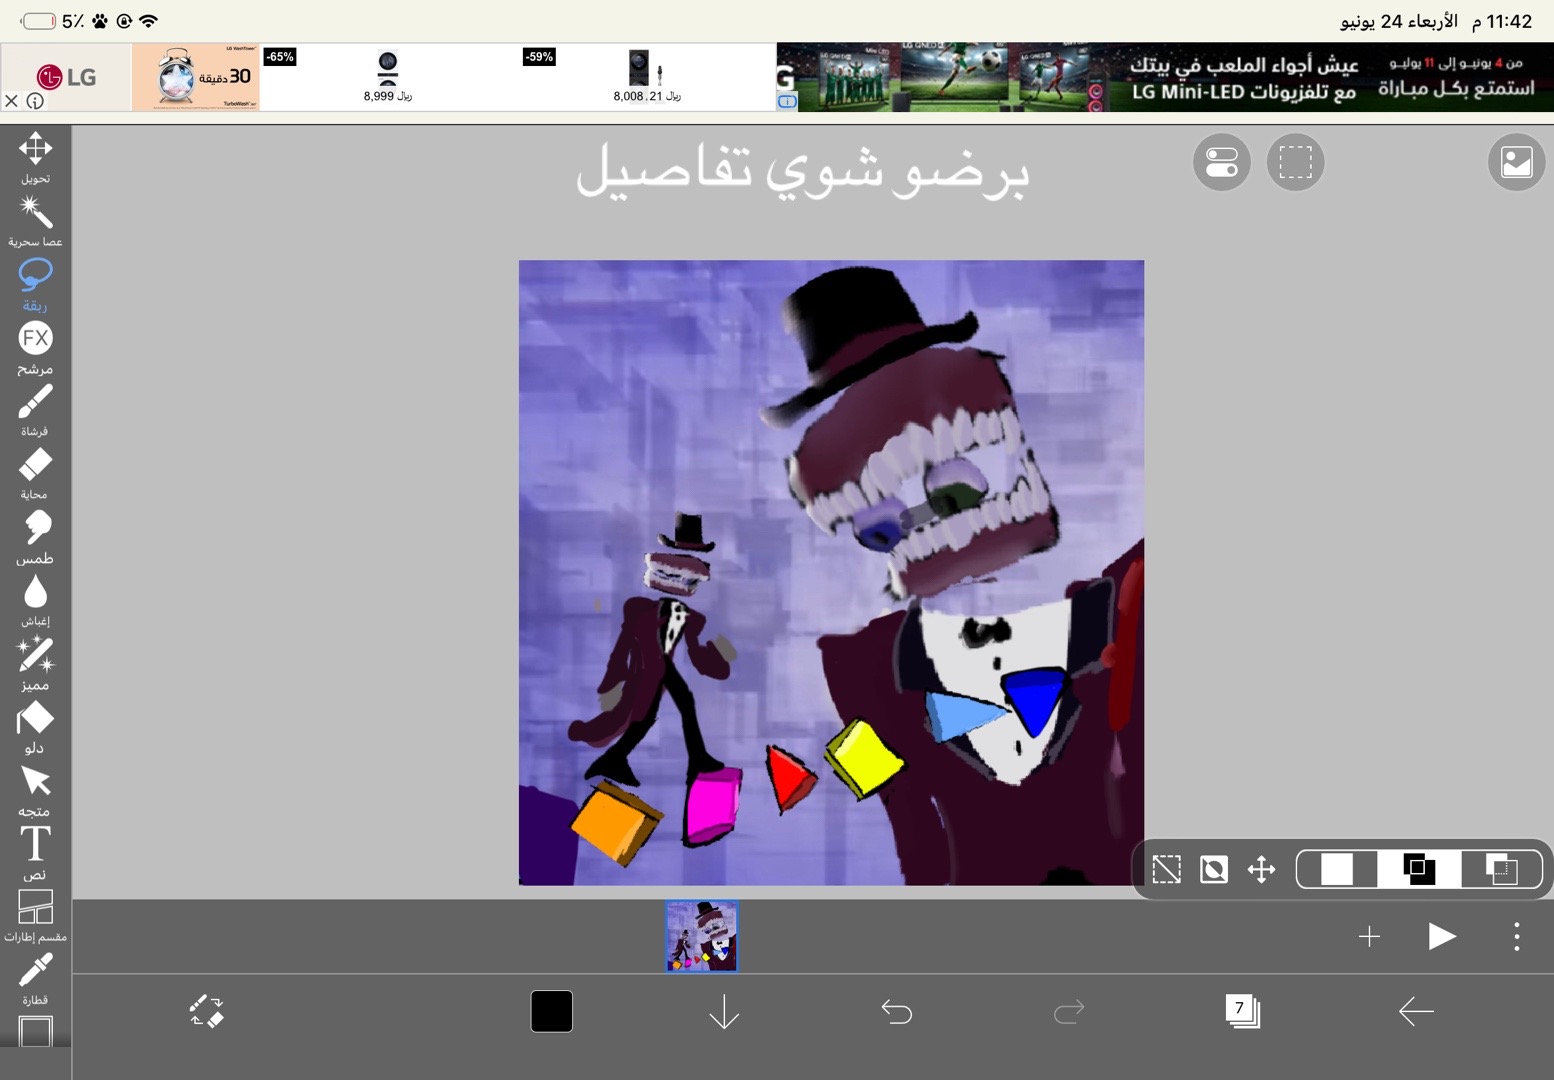Tap the Wi-Fi status icon
Image resolution: width=1554 pixels, height=1080 pixels.
[148, 21]
